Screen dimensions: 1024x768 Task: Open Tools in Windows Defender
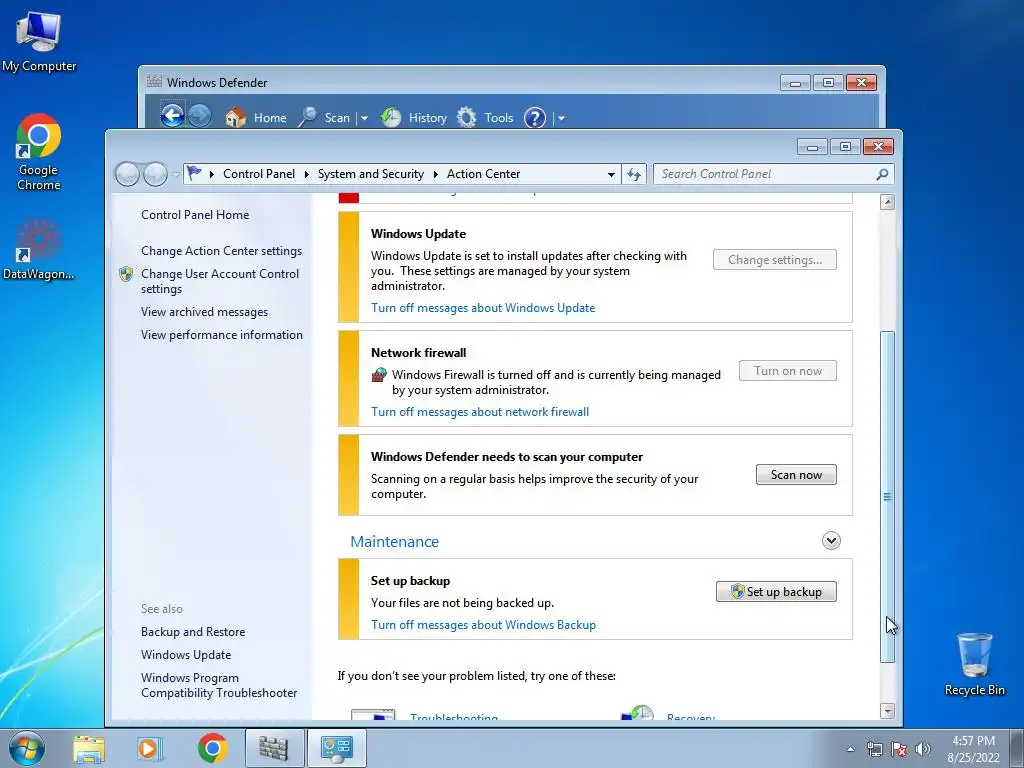click(485, 118)
